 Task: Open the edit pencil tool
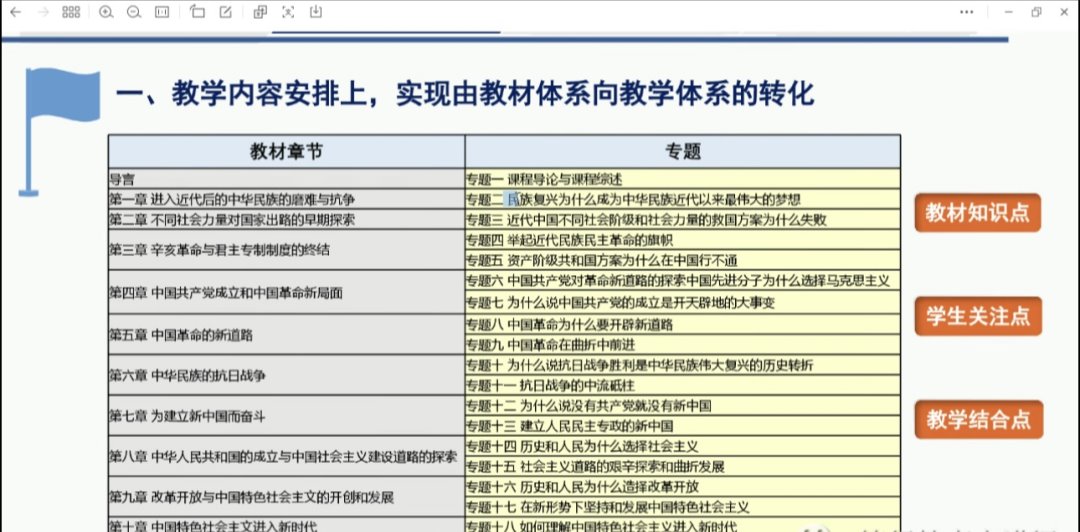pos(226,12)
